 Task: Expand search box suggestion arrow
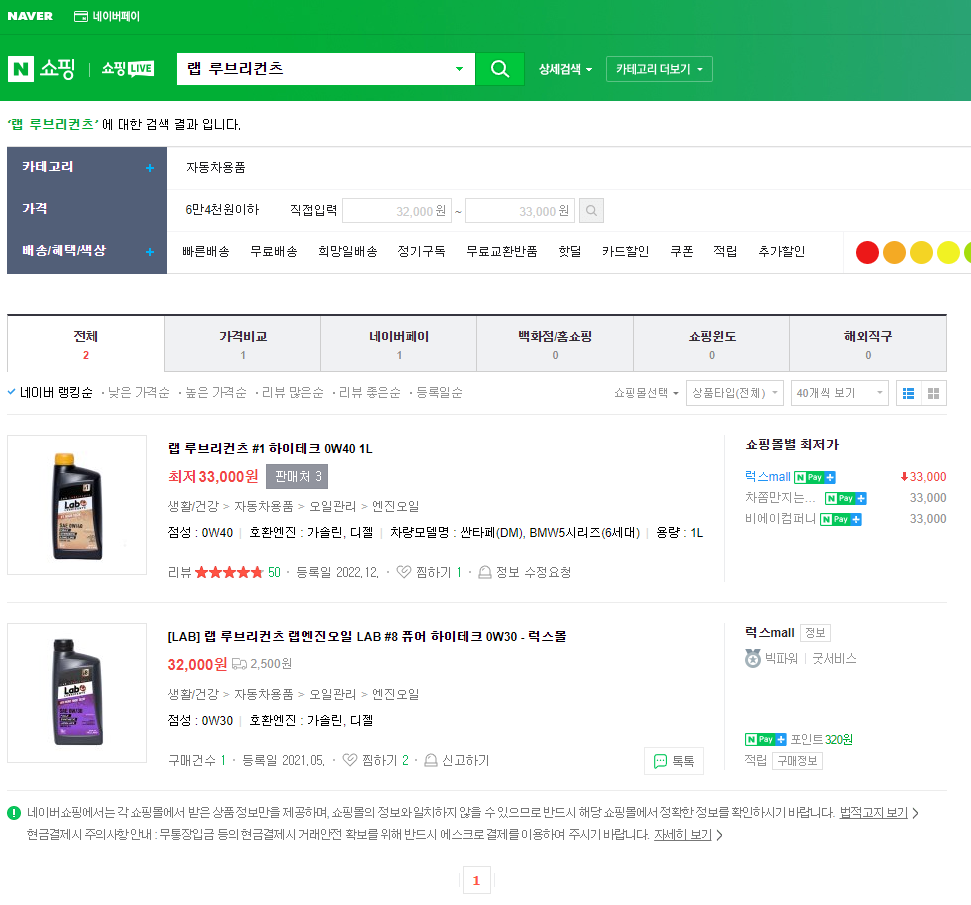[x=459, y=69]
